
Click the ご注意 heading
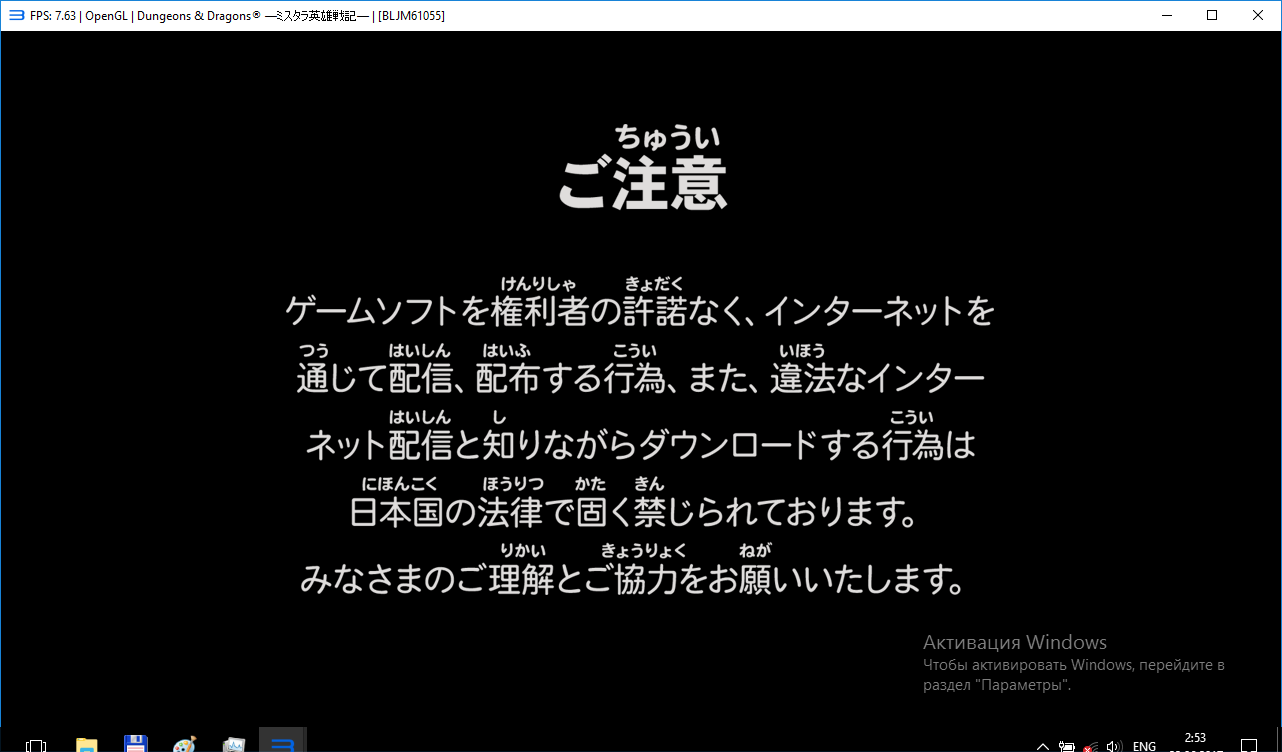(x=642, y=183)
